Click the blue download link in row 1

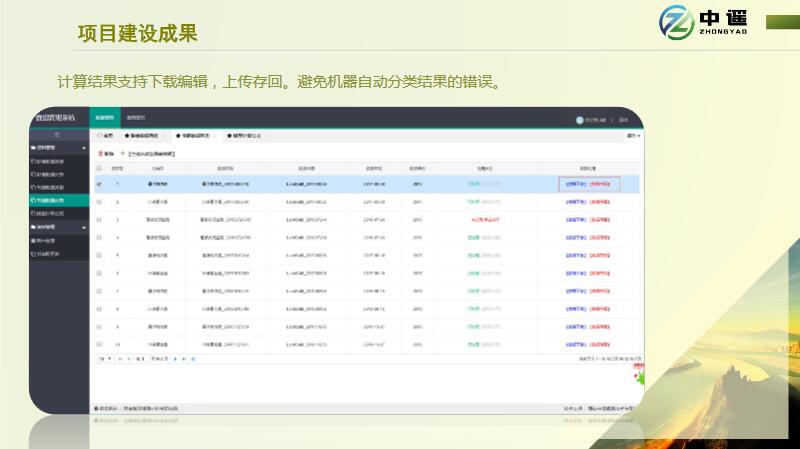pos(575,184)
